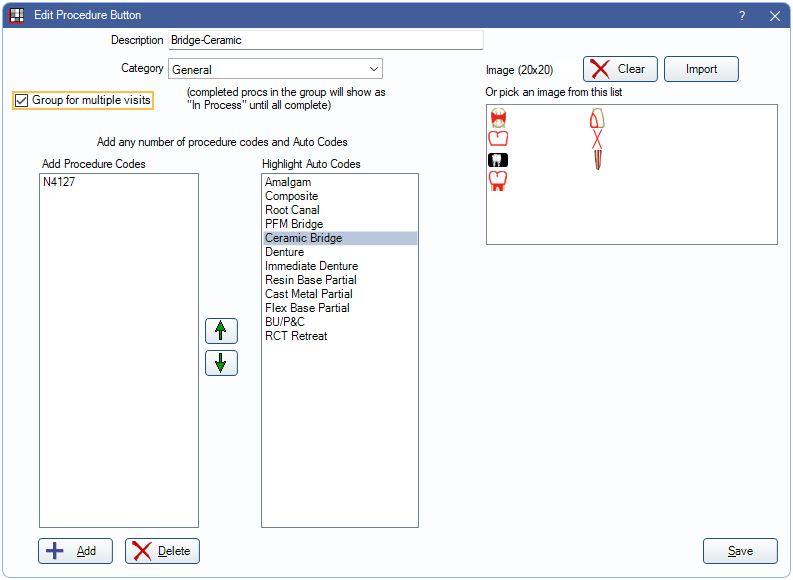The width and height of the screenshot is (793, 580).
Task: Click Import to load an image
Action: tap(701, 69)
